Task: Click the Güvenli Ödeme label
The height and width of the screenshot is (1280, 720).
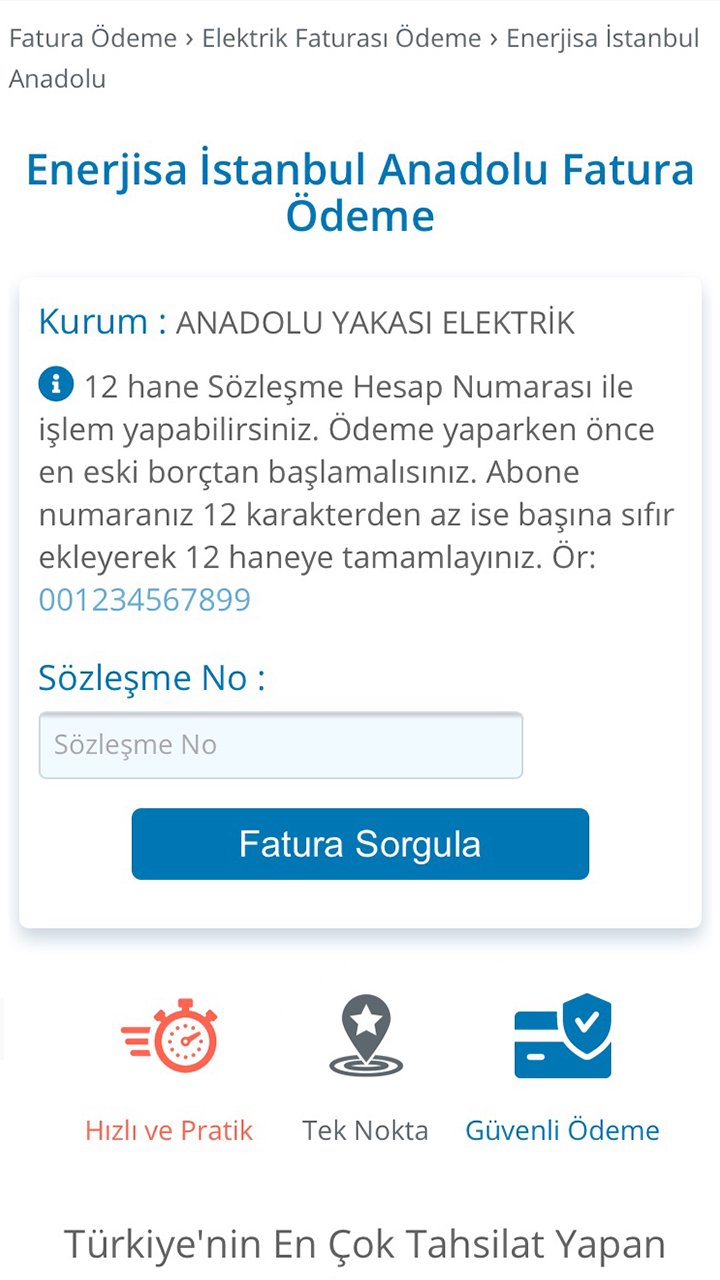Action: point(562,1131)
